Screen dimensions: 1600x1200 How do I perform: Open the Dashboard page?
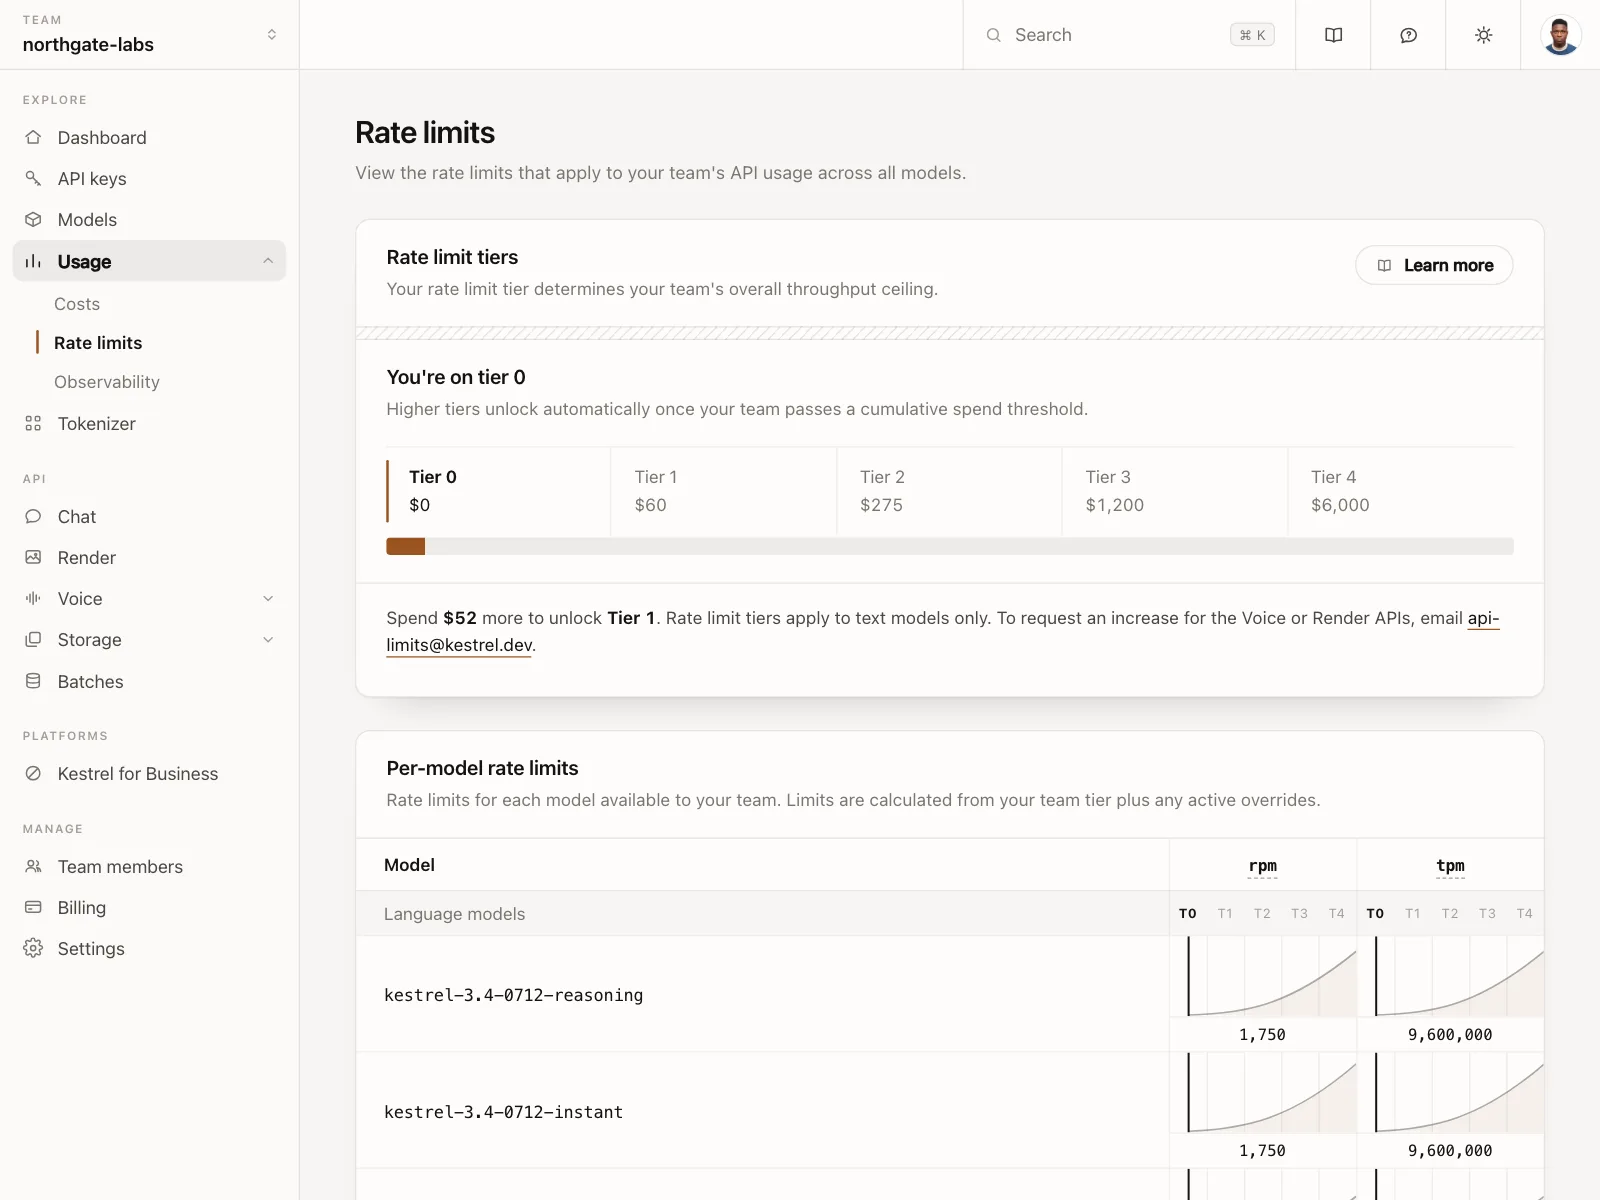[x=149, y=137]
